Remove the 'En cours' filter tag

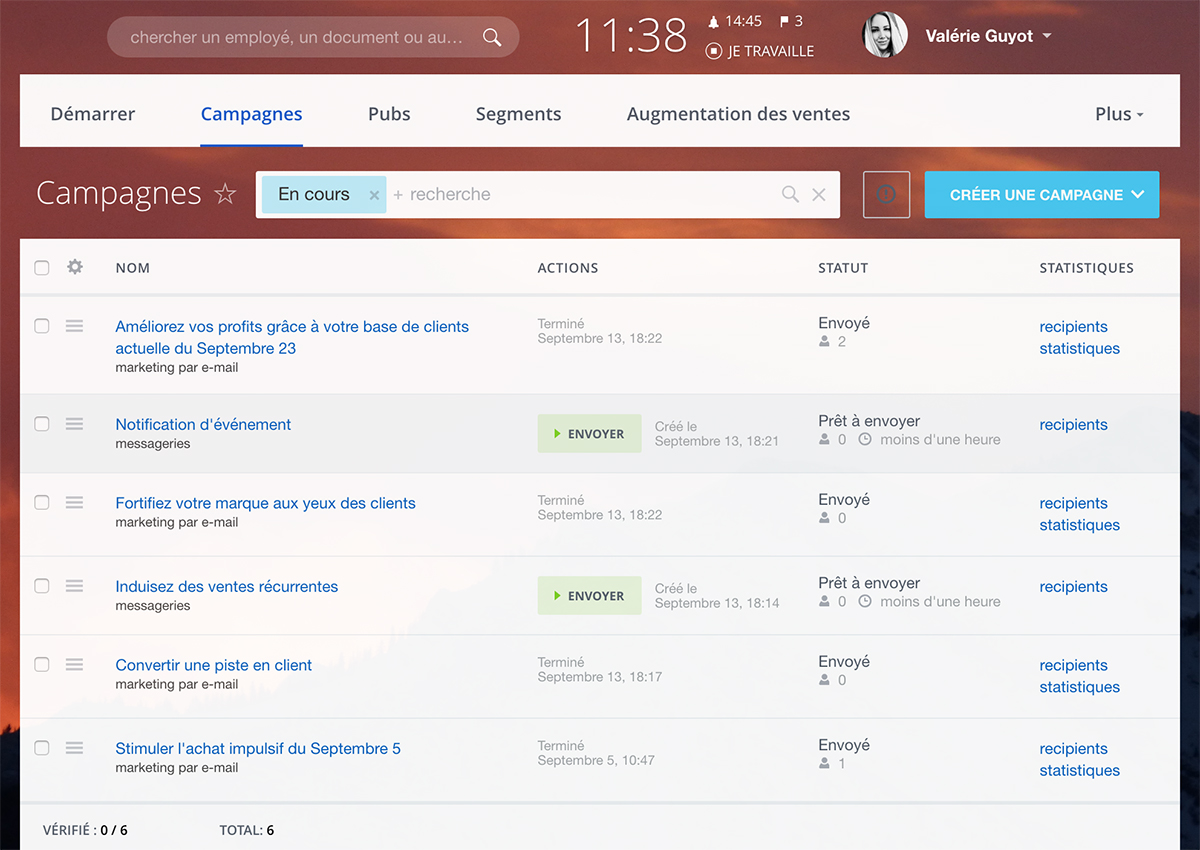click(374, 195)
